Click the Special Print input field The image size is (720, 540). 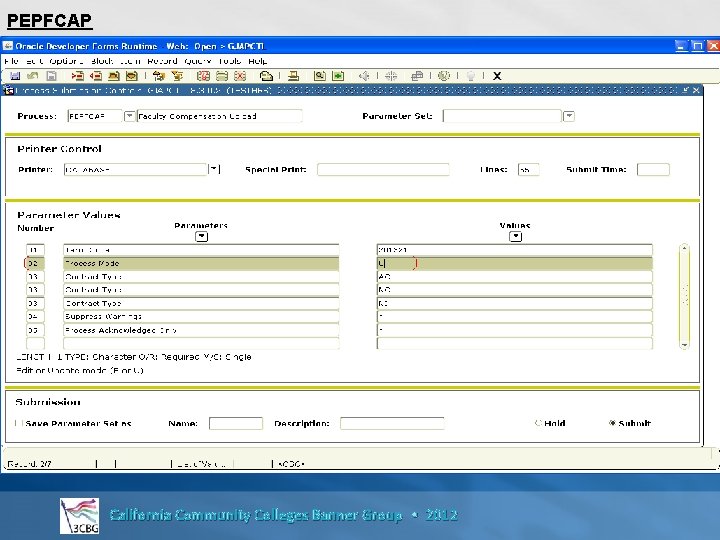383,169
